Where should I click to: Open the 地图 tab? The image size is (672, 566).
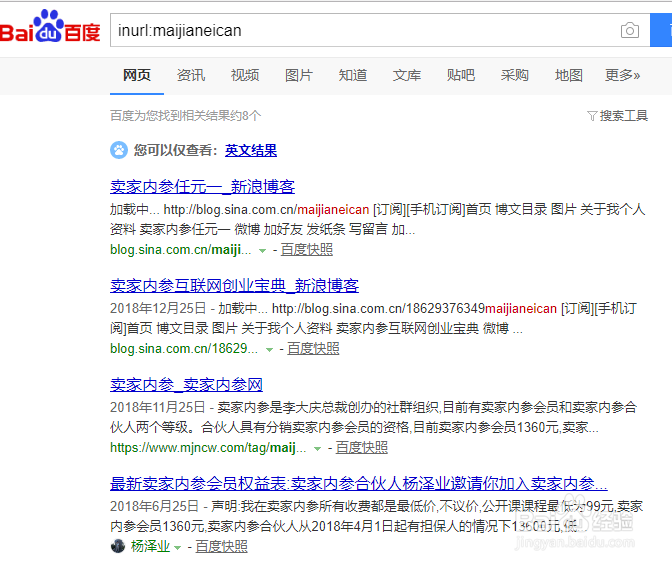[x=569, y=75]
